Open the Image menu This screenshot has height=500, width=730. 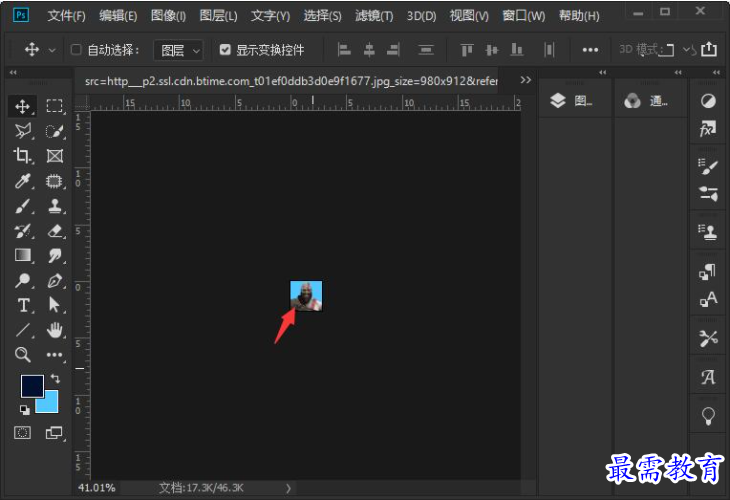point(169,16)
